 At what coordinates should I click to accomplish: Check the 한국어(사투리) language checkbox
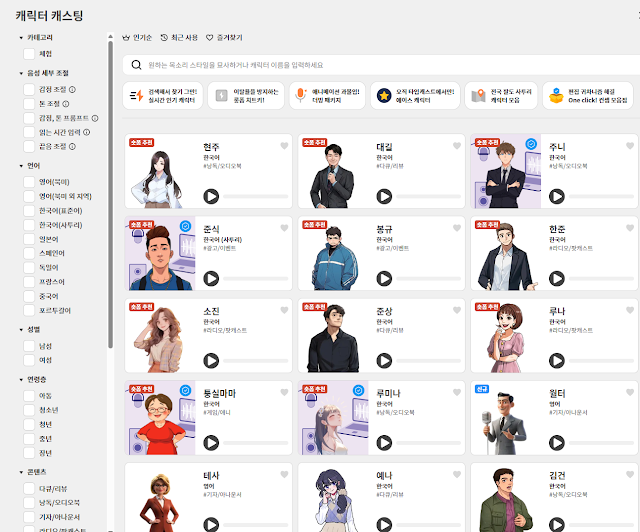point(29,225)
